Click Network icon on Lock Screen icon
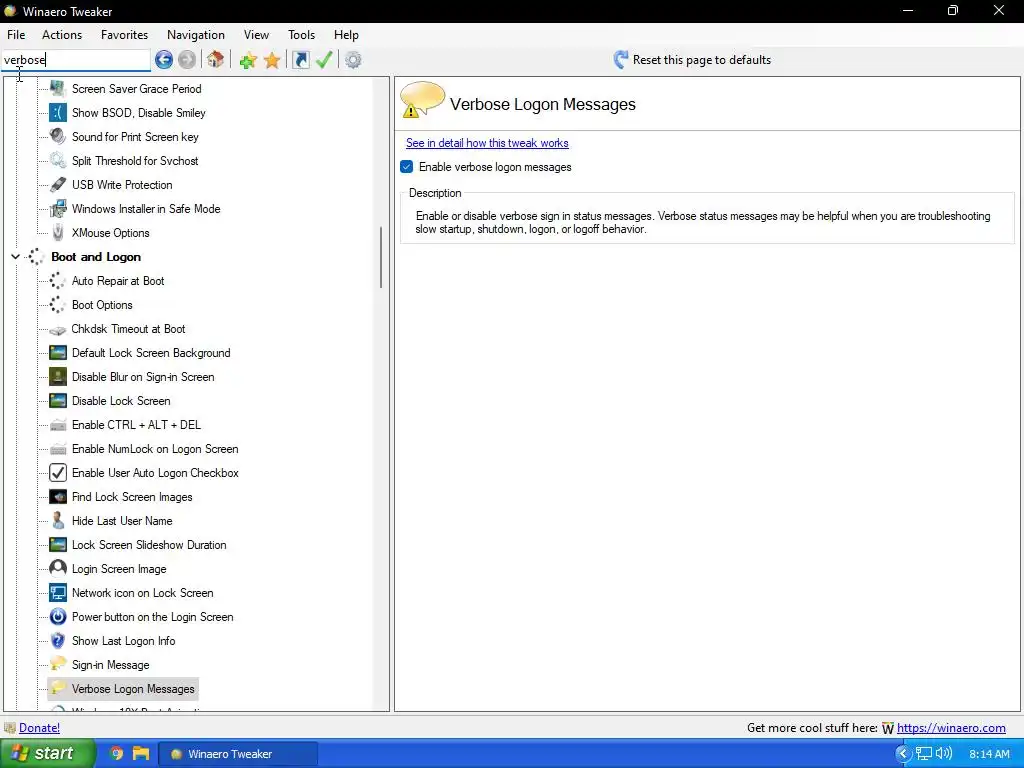The image size is (1024, 768). [57, 593]
